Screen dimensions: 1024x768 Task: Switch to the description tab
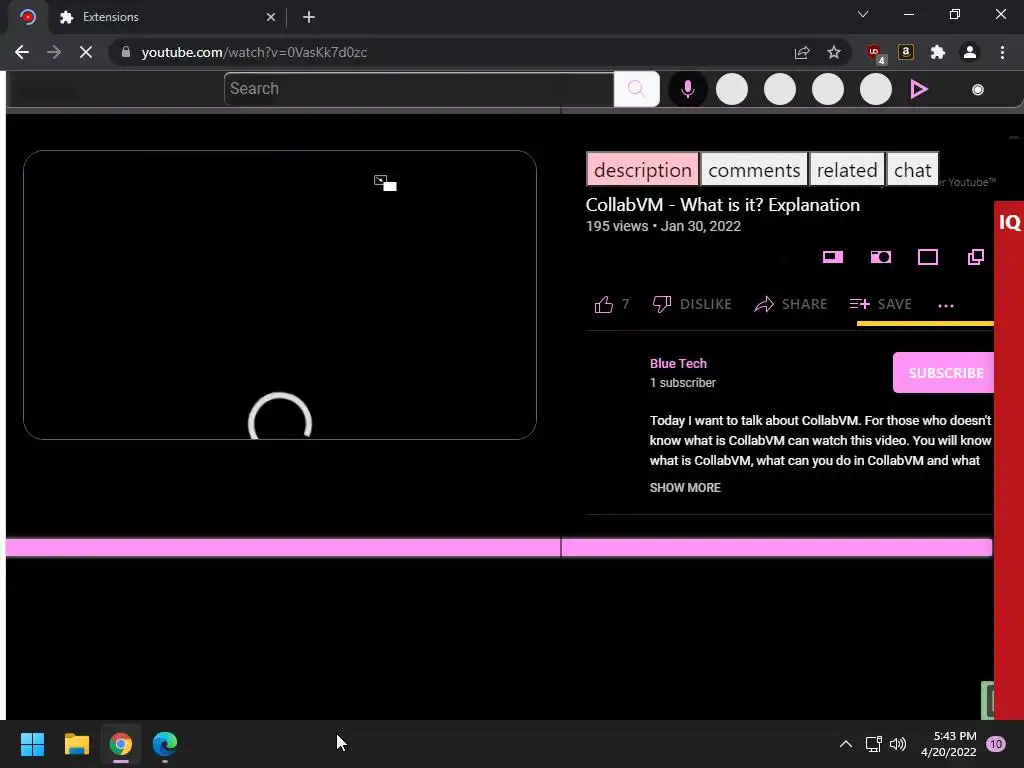(643, 170)
